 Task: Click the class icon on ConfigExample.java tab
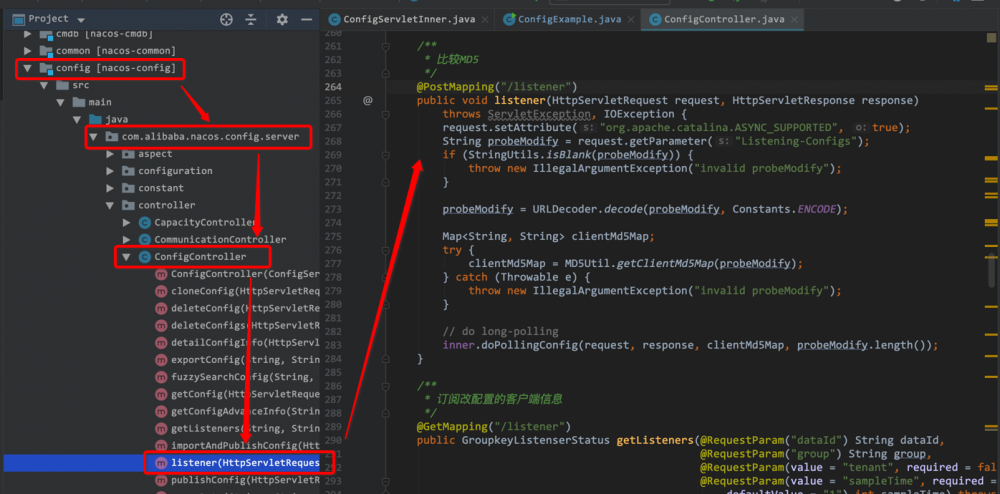coord(509,19)
